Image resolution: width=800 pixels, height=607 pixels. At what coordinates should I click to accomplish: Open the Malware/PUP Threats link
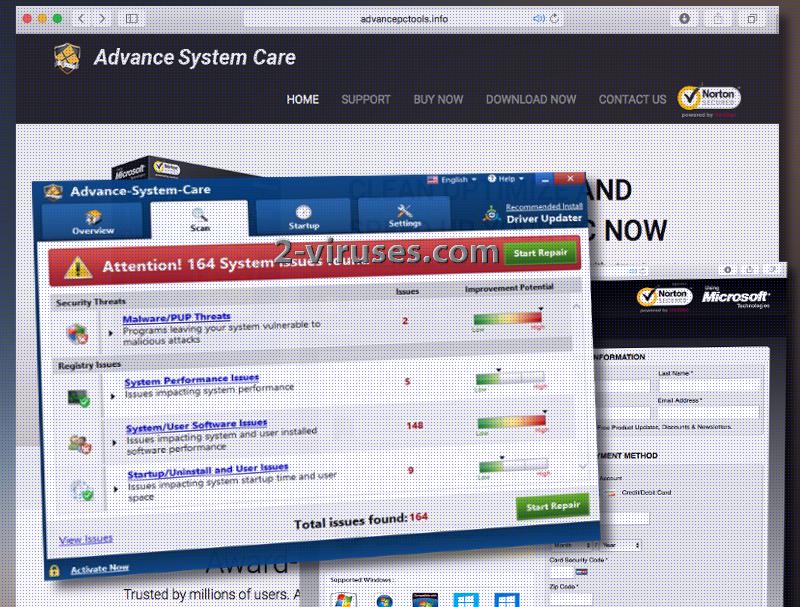177,318
